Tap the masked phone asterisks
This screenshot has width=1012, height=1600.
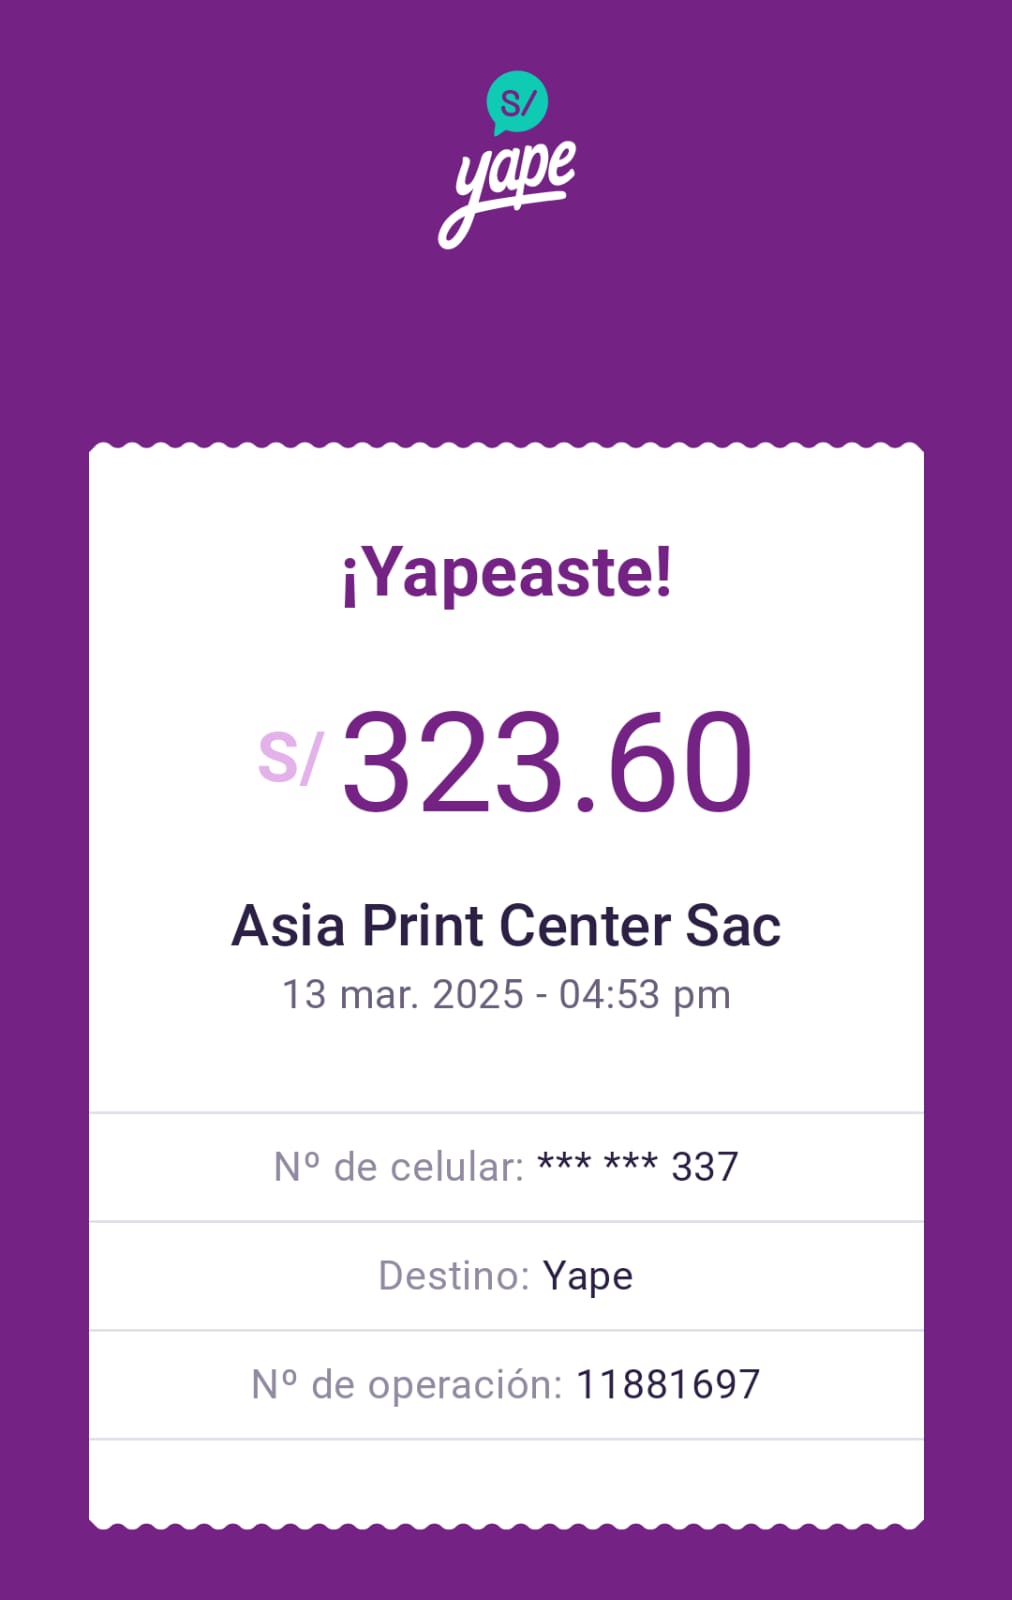(597, 1165)
